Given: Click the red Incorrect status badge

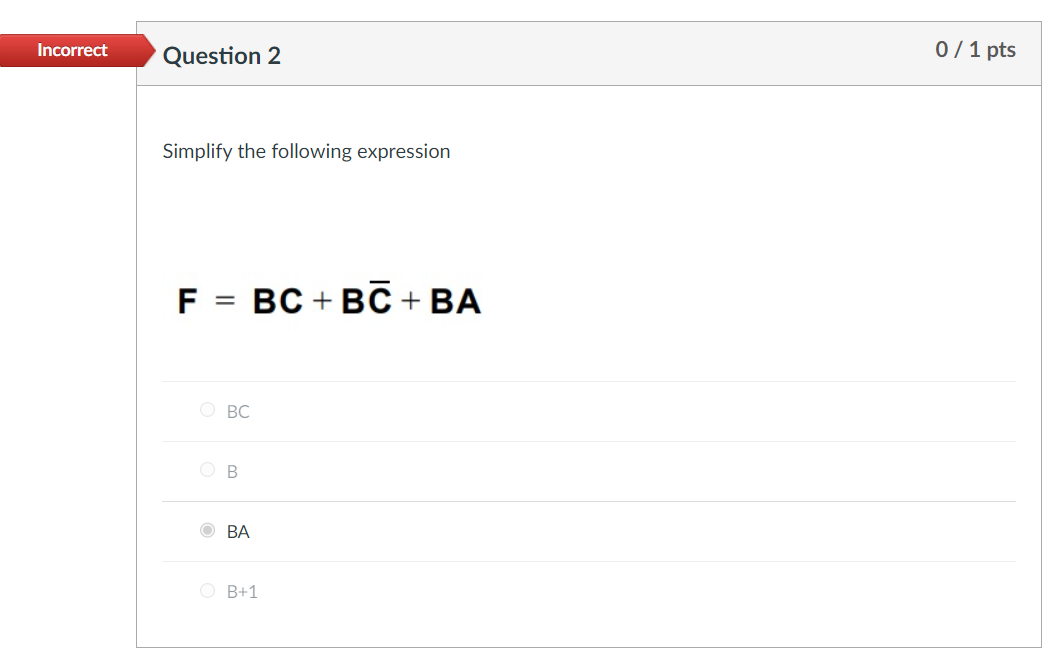Looking at the screenshot, I should pos(68,50).
